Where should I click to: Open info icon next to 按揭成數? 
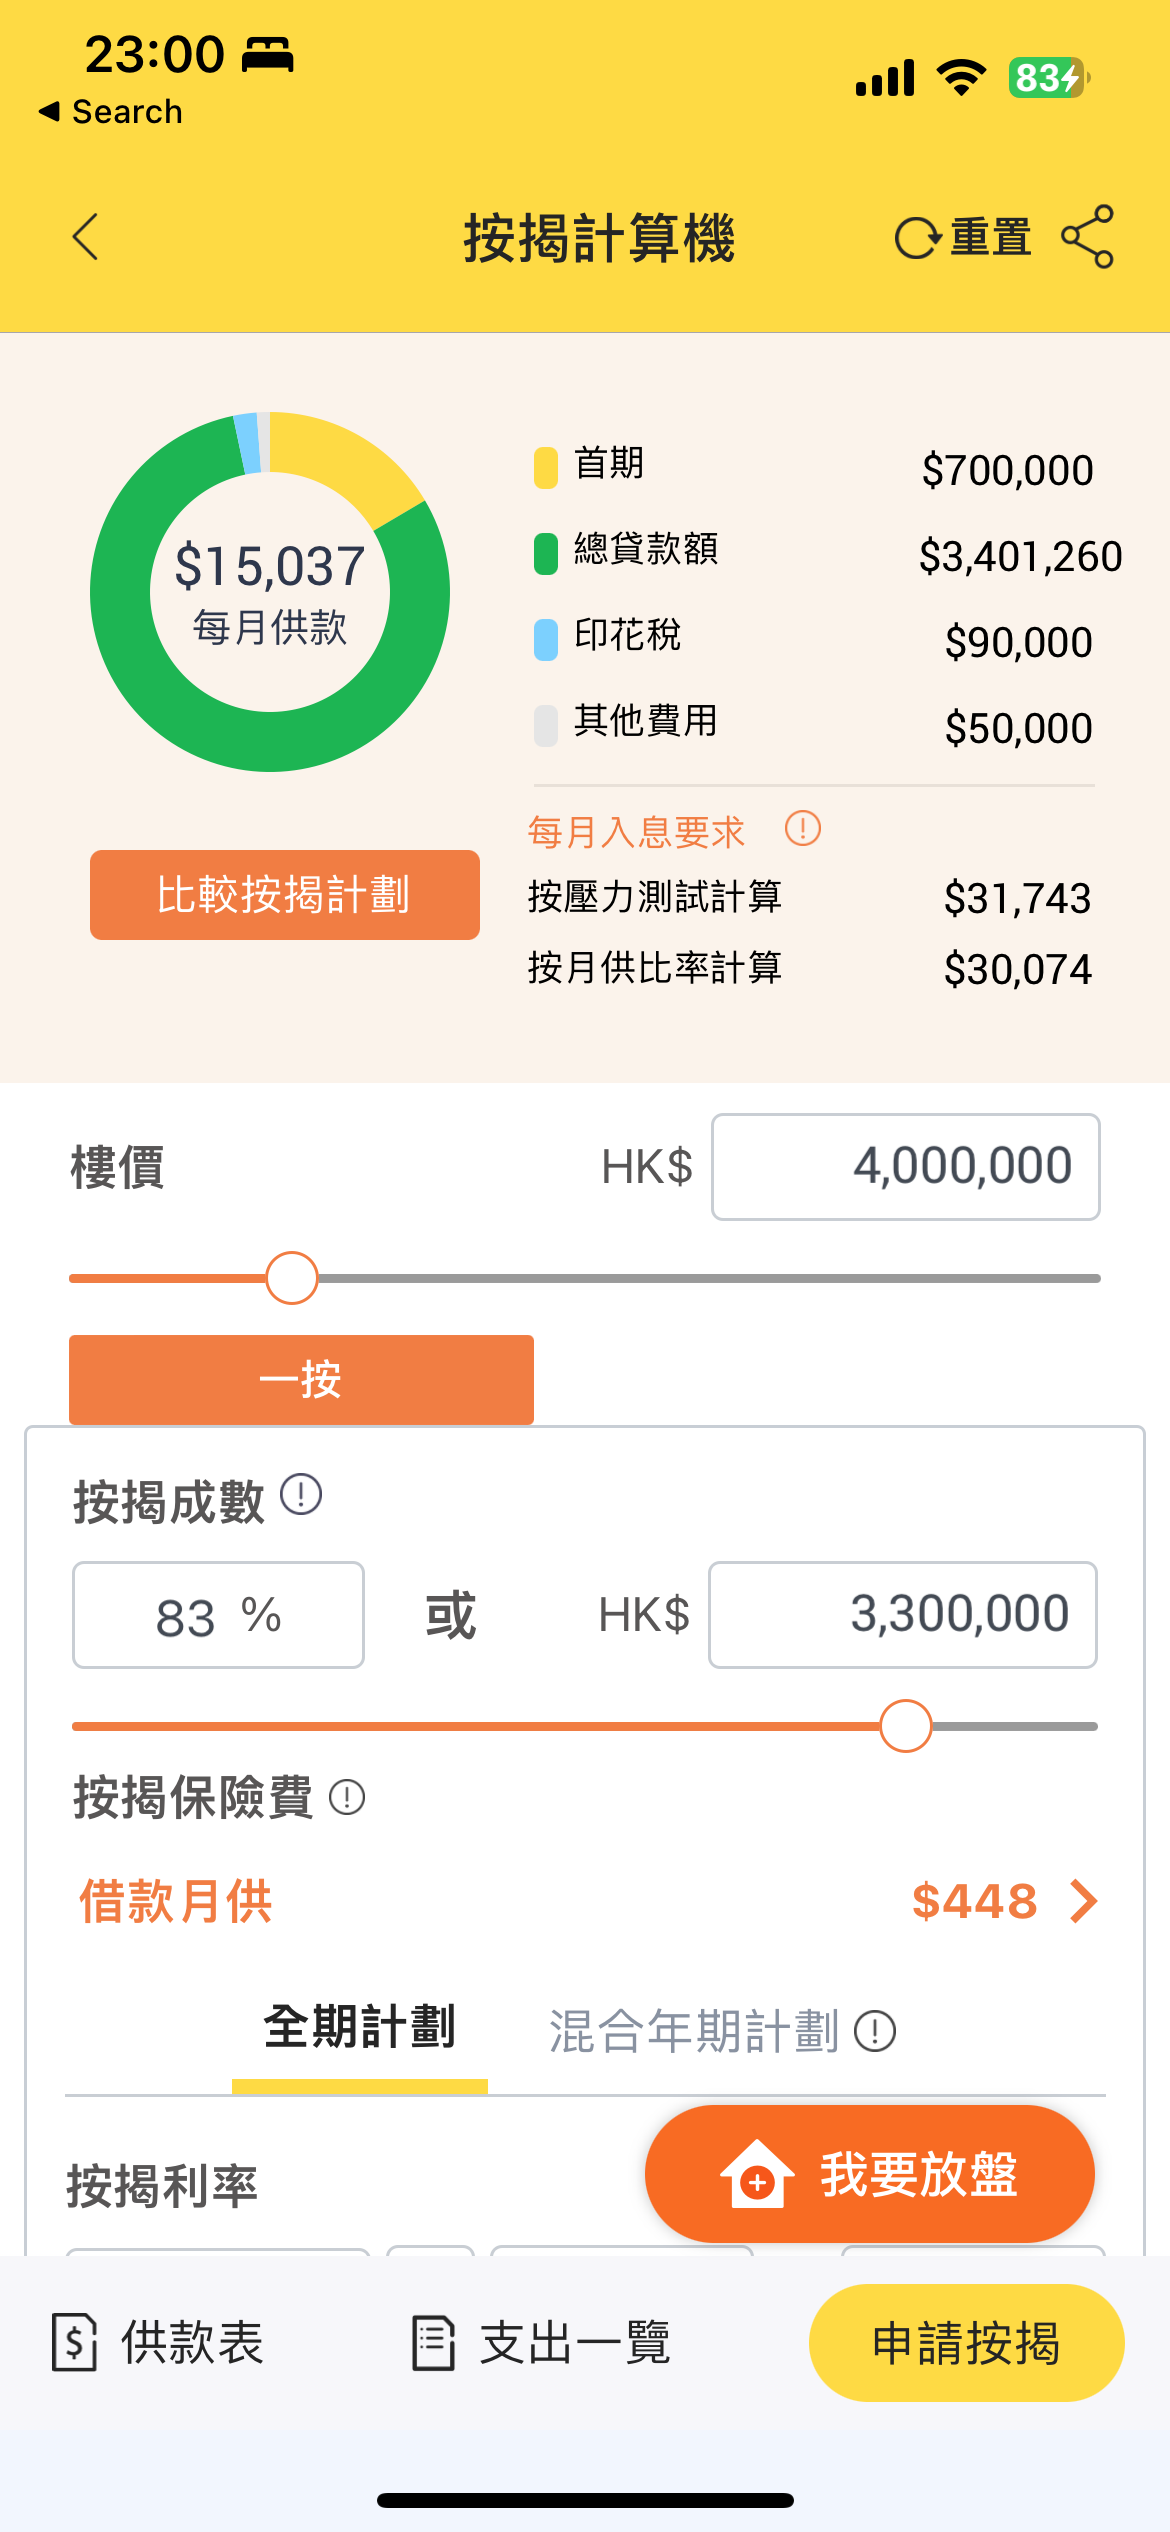point(301,1495)
